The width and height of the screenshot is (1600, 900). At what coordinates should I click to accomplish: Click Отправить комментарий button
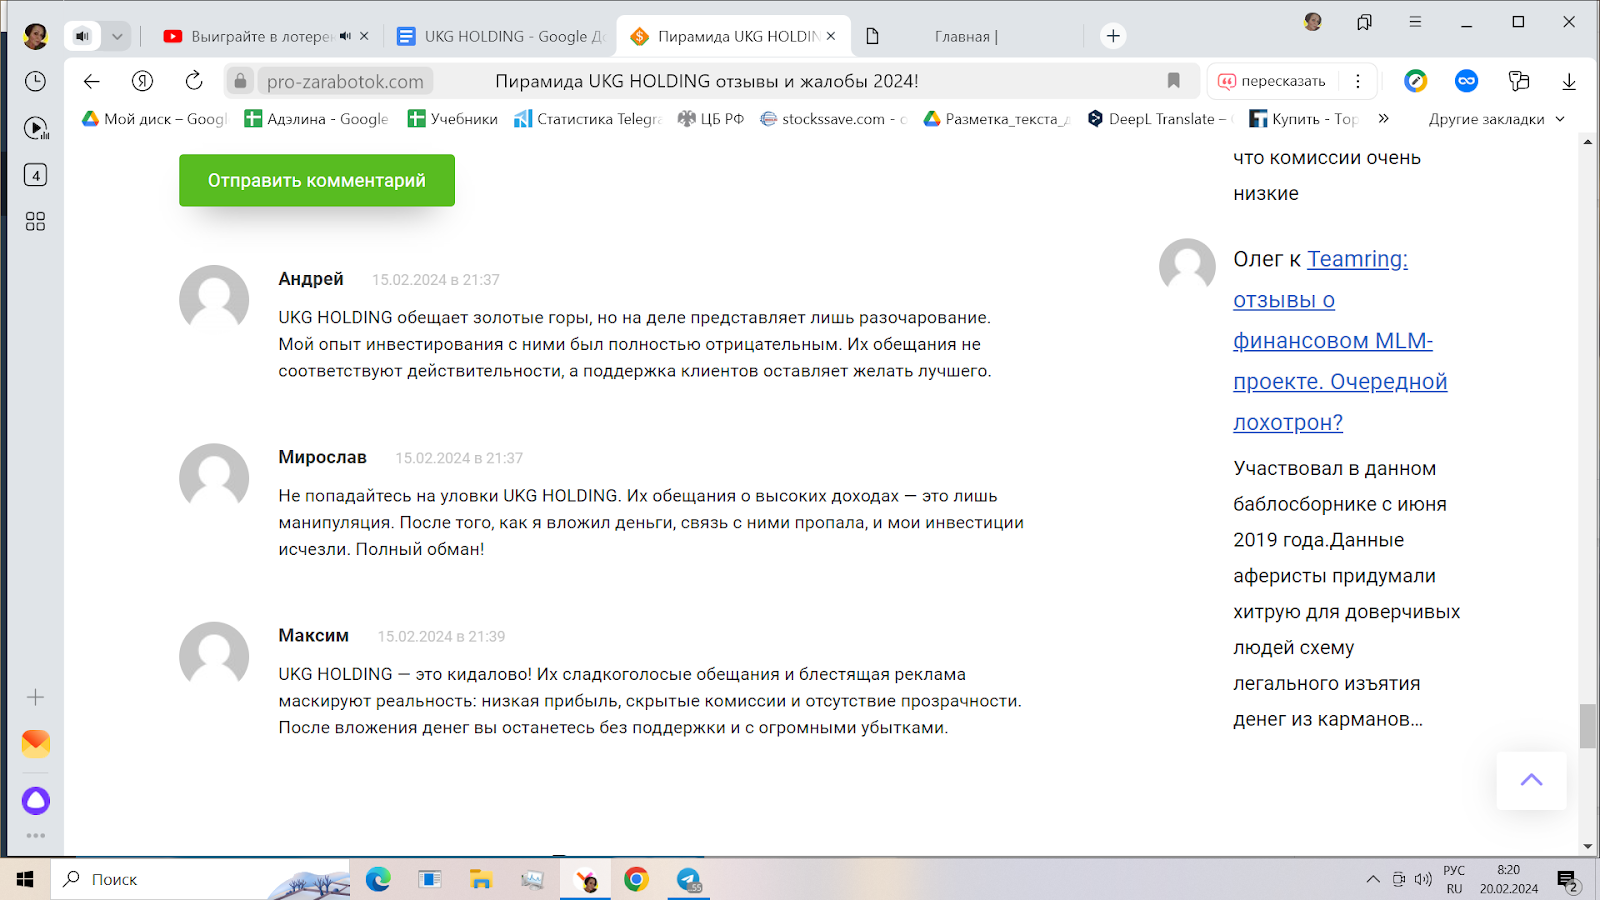click(317, 180)
